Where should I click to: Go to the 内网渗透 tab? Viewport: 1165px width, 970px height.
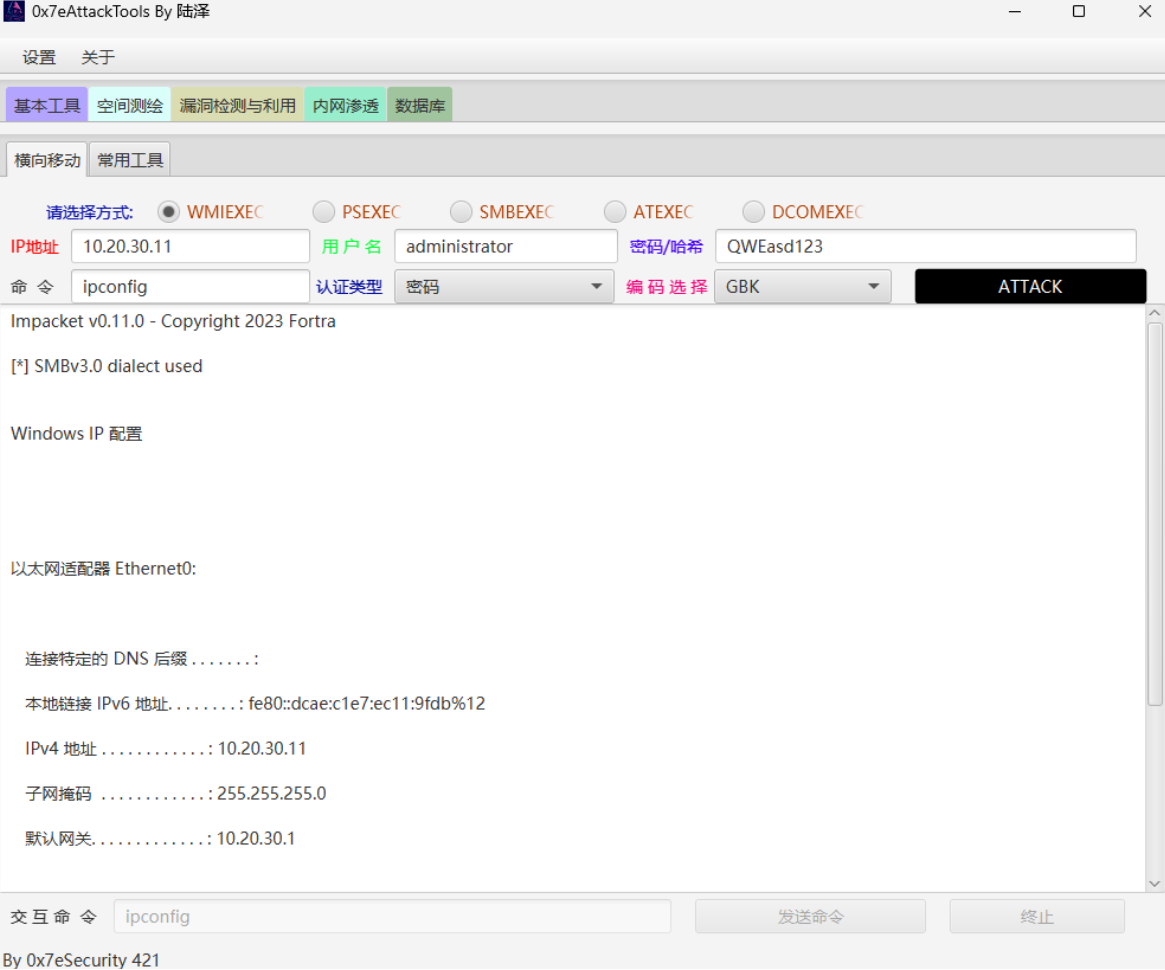tap(345, 105)
